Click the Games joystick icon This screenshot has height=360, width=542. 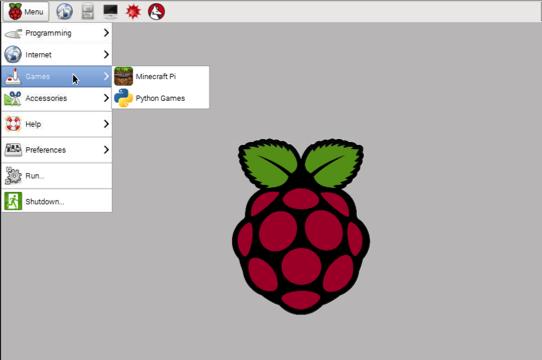point(13,76)
